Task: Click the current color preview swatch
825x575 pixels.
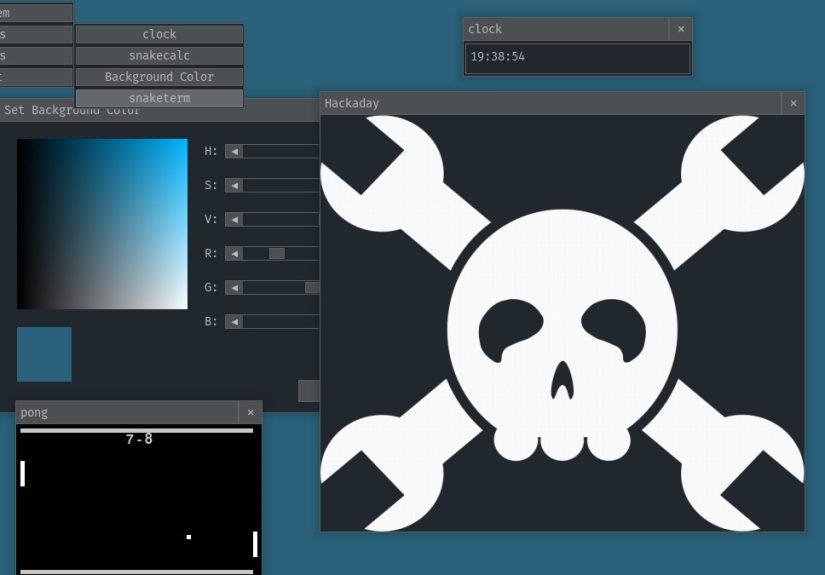Action: (x=44, y=354)
